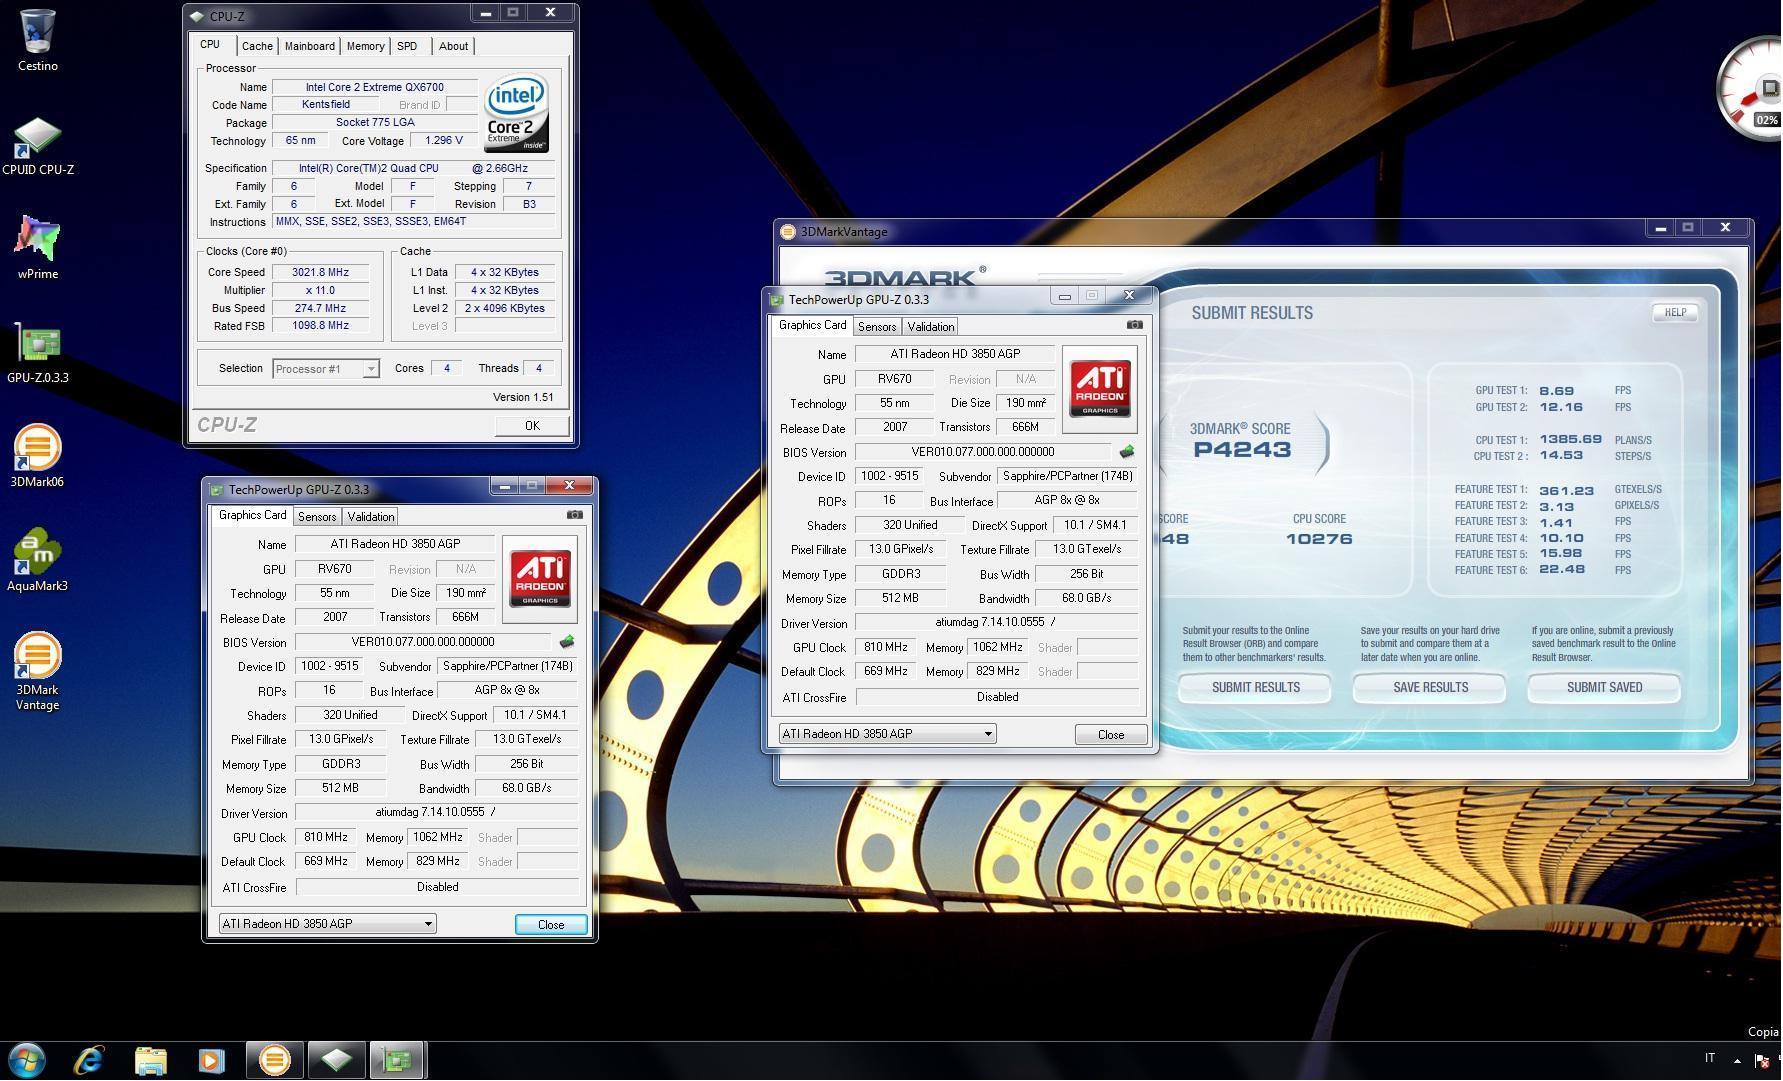Click the Windows Start orb
Viewport: 1783px width, 1081px height.
coord(27,1060)
